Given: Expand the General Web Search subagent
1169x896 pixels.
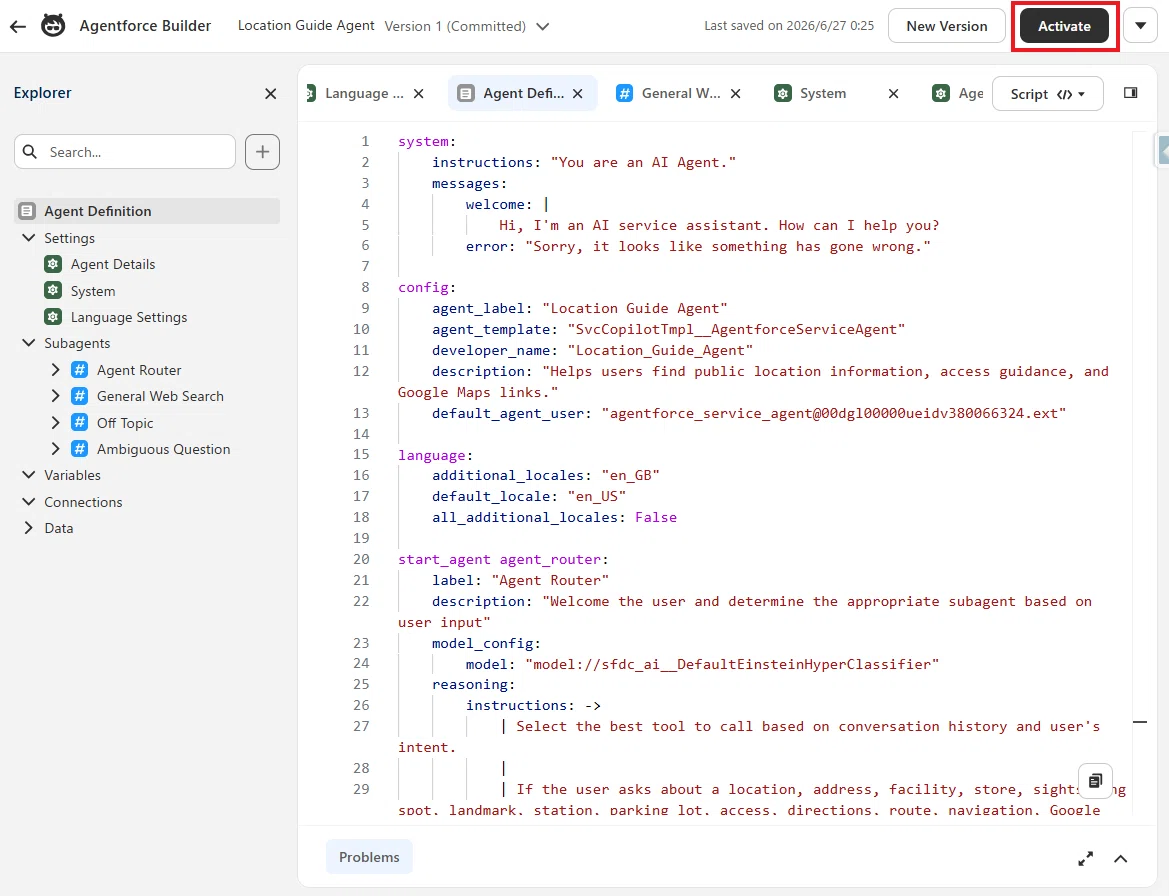Looking at the screenshot, I should [x=55, y=396].
